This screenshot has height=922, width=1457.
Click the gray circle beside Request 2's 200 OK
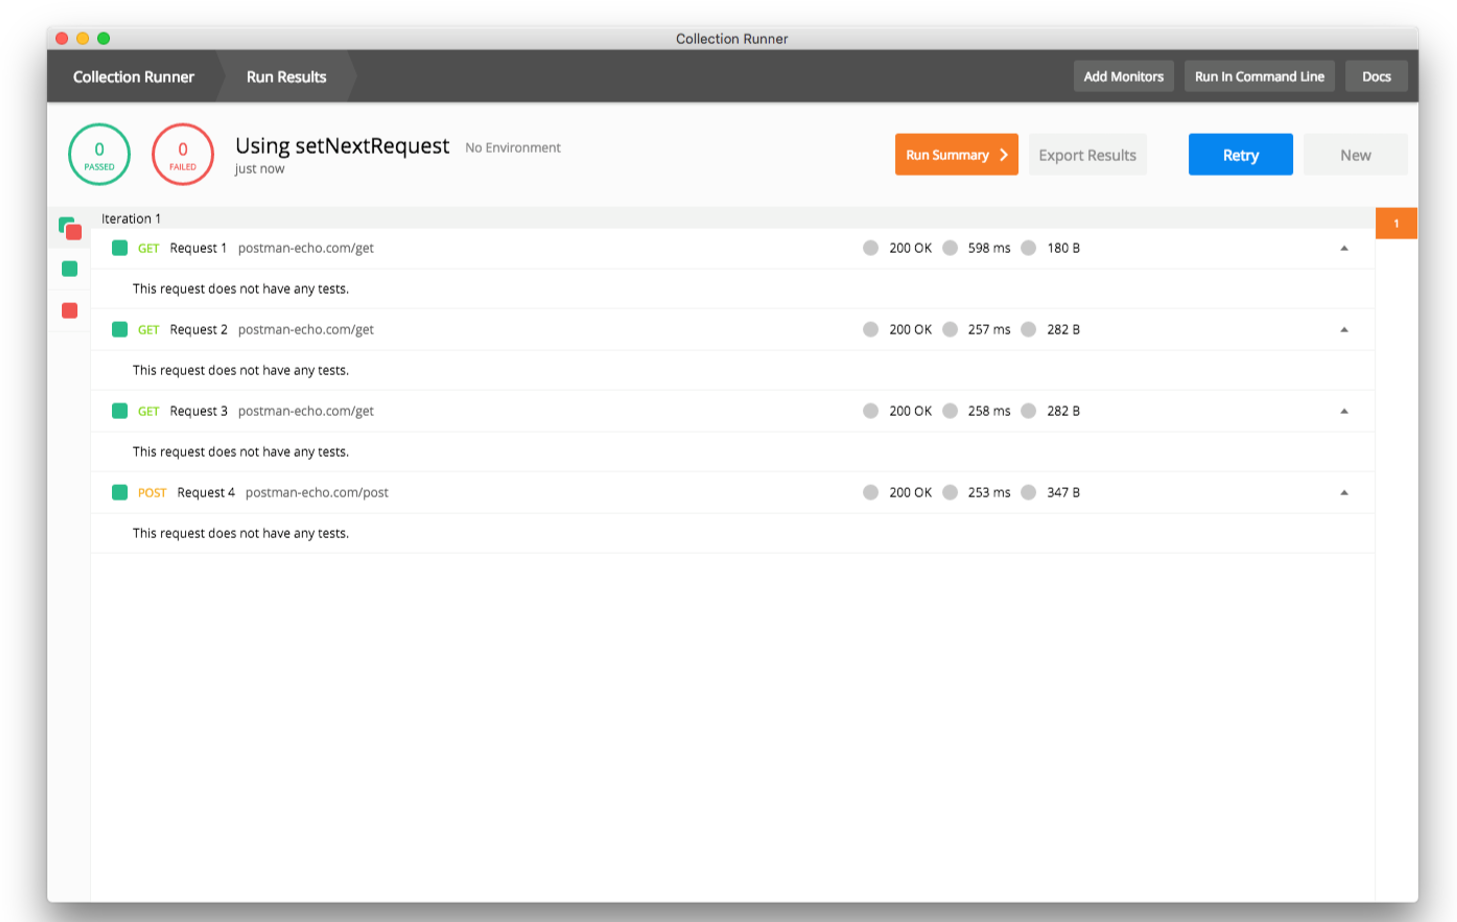tap(871, 329)
